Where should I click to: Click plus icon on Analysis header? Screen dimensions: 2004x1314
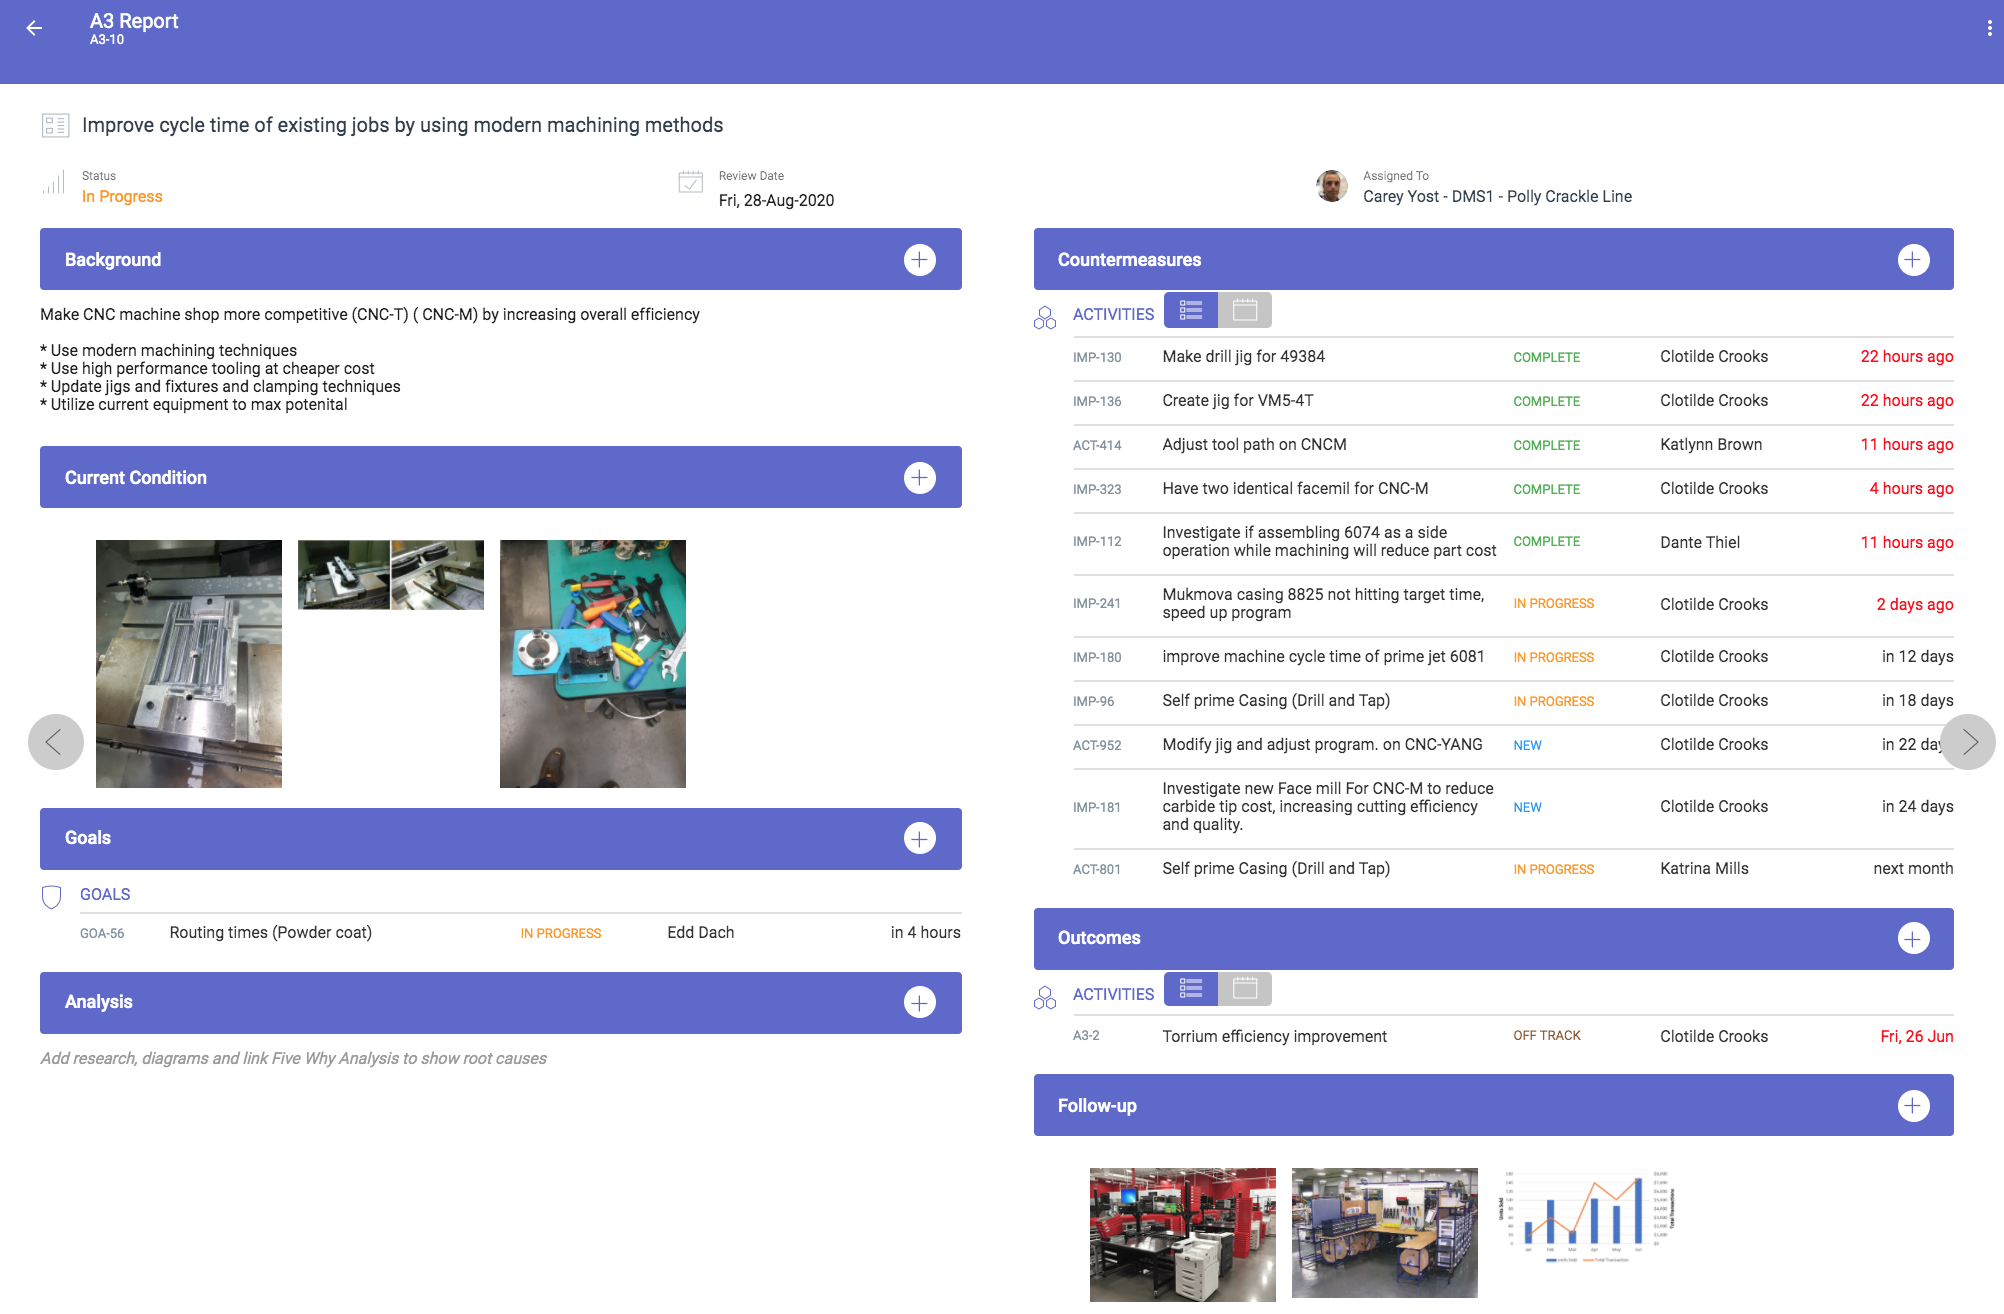tap(919, 1002)
